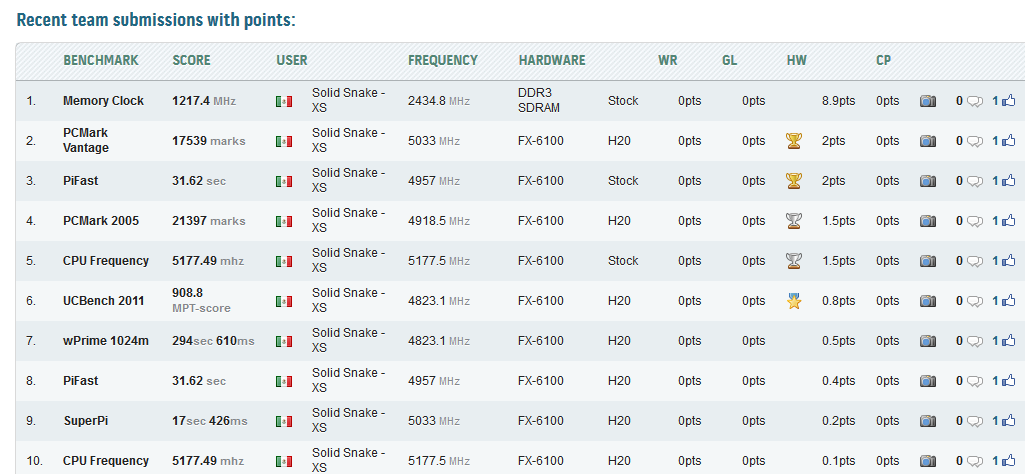Click gold trophy icon in PCMark Vantage row
1025x474 pixels.
794,141
